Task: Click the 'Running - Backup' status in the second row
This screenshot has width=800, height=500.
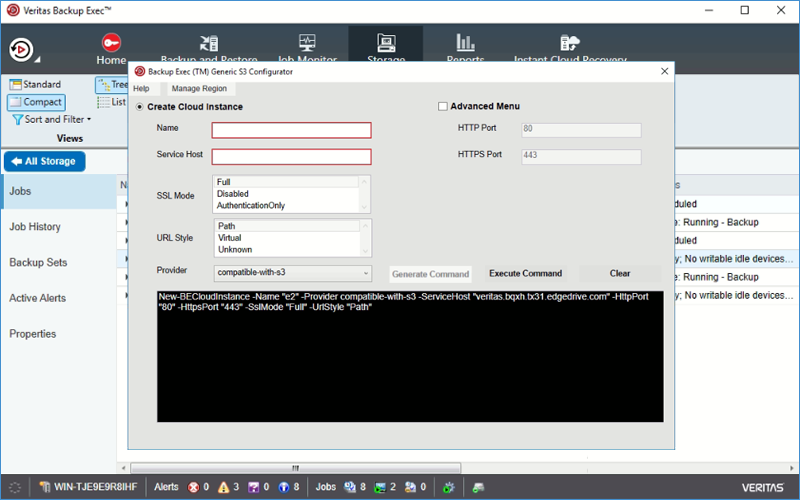Action: tap(720, 222)
